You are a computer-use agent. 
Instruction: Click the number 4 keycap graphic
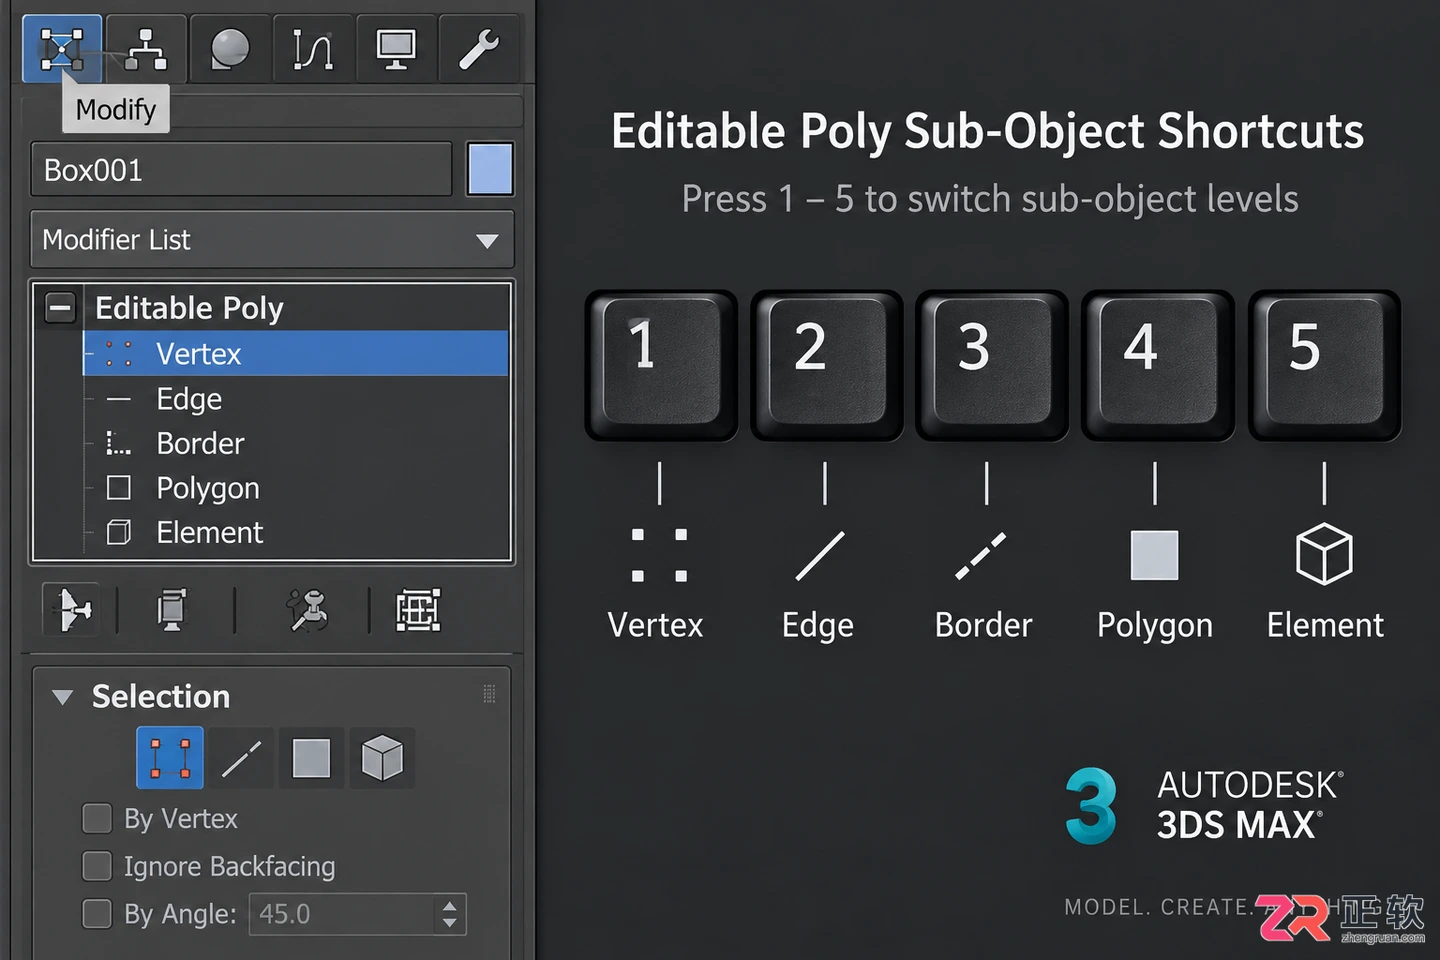pyautogui.click(x=1158, y=365)
